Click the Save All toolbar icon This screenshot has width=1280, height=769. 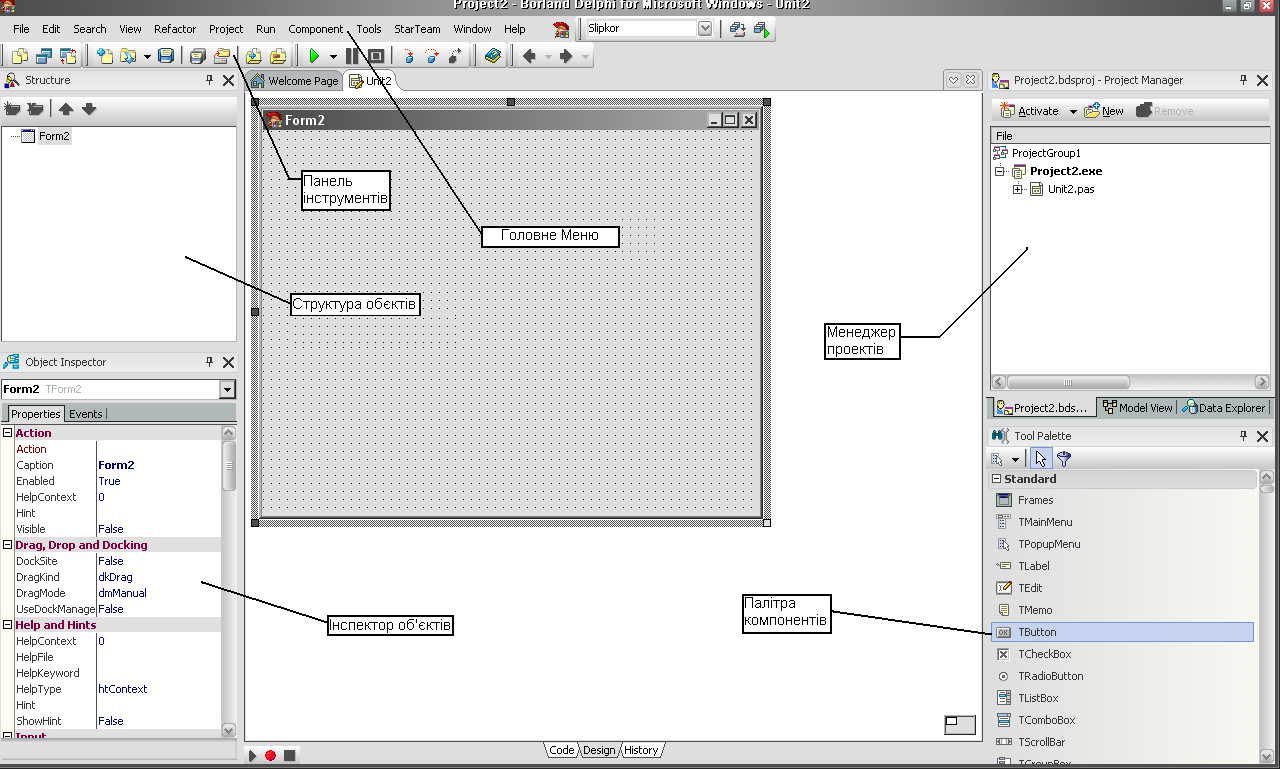click(198, 56)
